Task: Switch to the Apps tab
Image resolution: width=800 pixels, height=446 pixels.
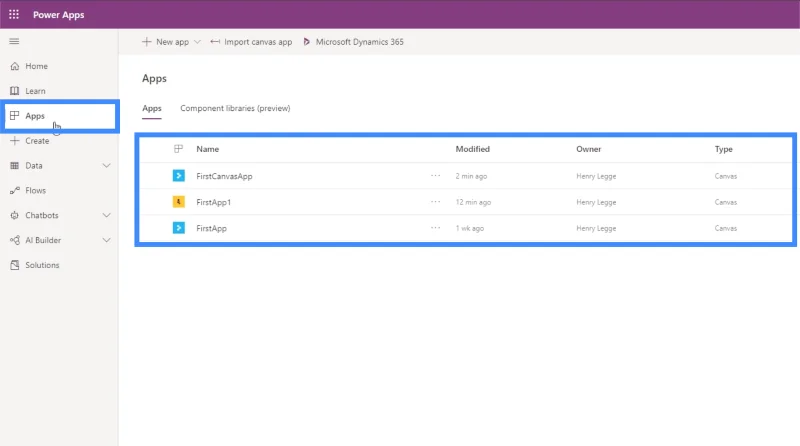Action: pos(152,108)
